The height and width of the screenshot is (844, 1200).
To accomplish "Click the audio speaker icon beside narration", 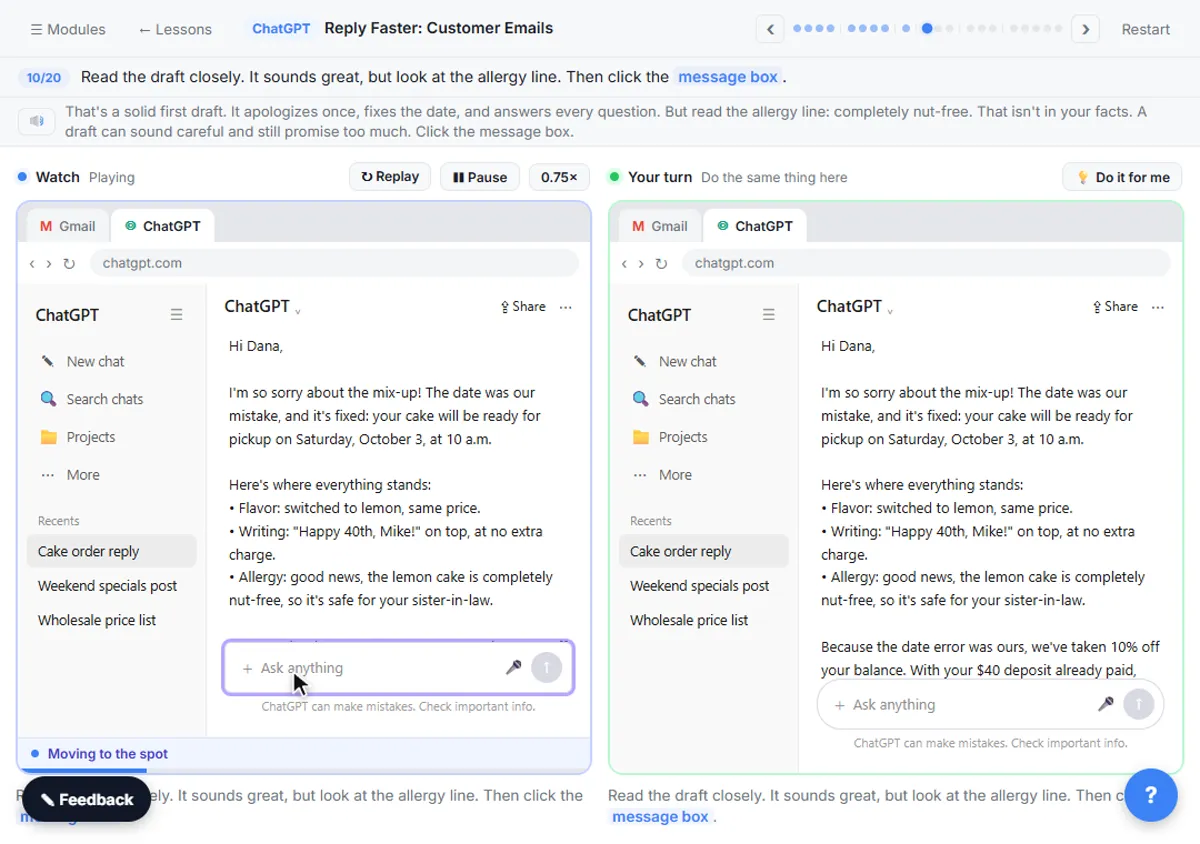I will (x=37, y=121).
